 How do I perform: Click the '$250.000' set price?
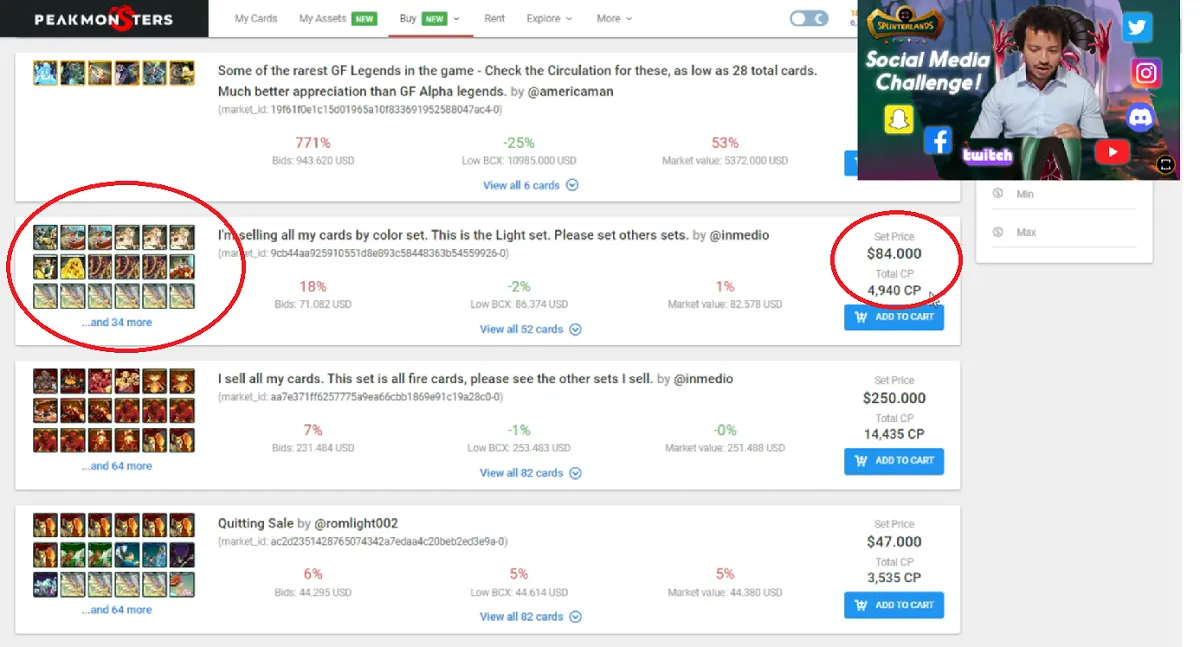tap(894, 398)
